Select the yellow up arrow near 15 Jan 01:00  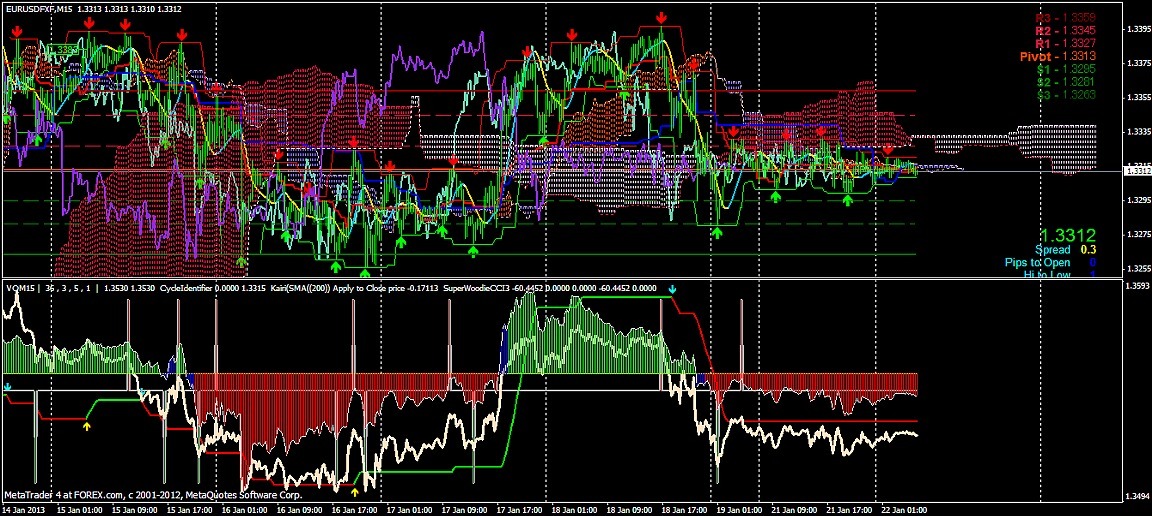pos(87,426)
